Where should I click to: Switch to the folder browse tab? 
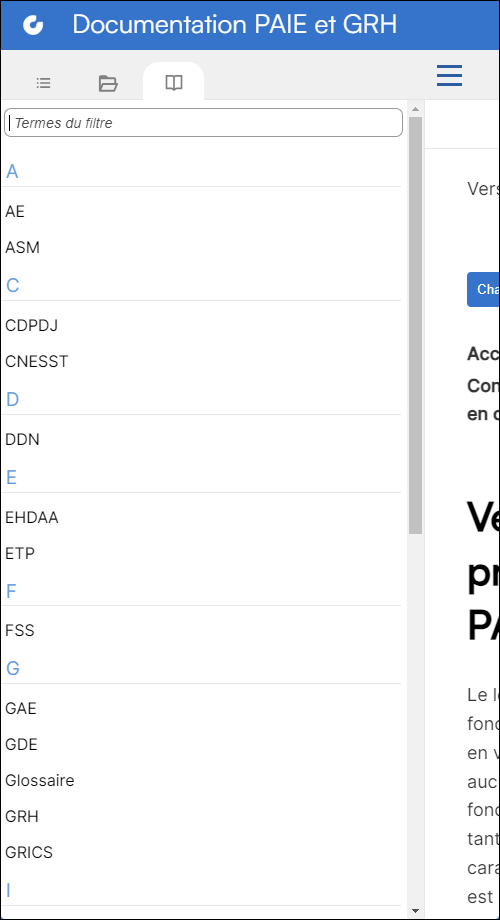[x=108, y=83]
